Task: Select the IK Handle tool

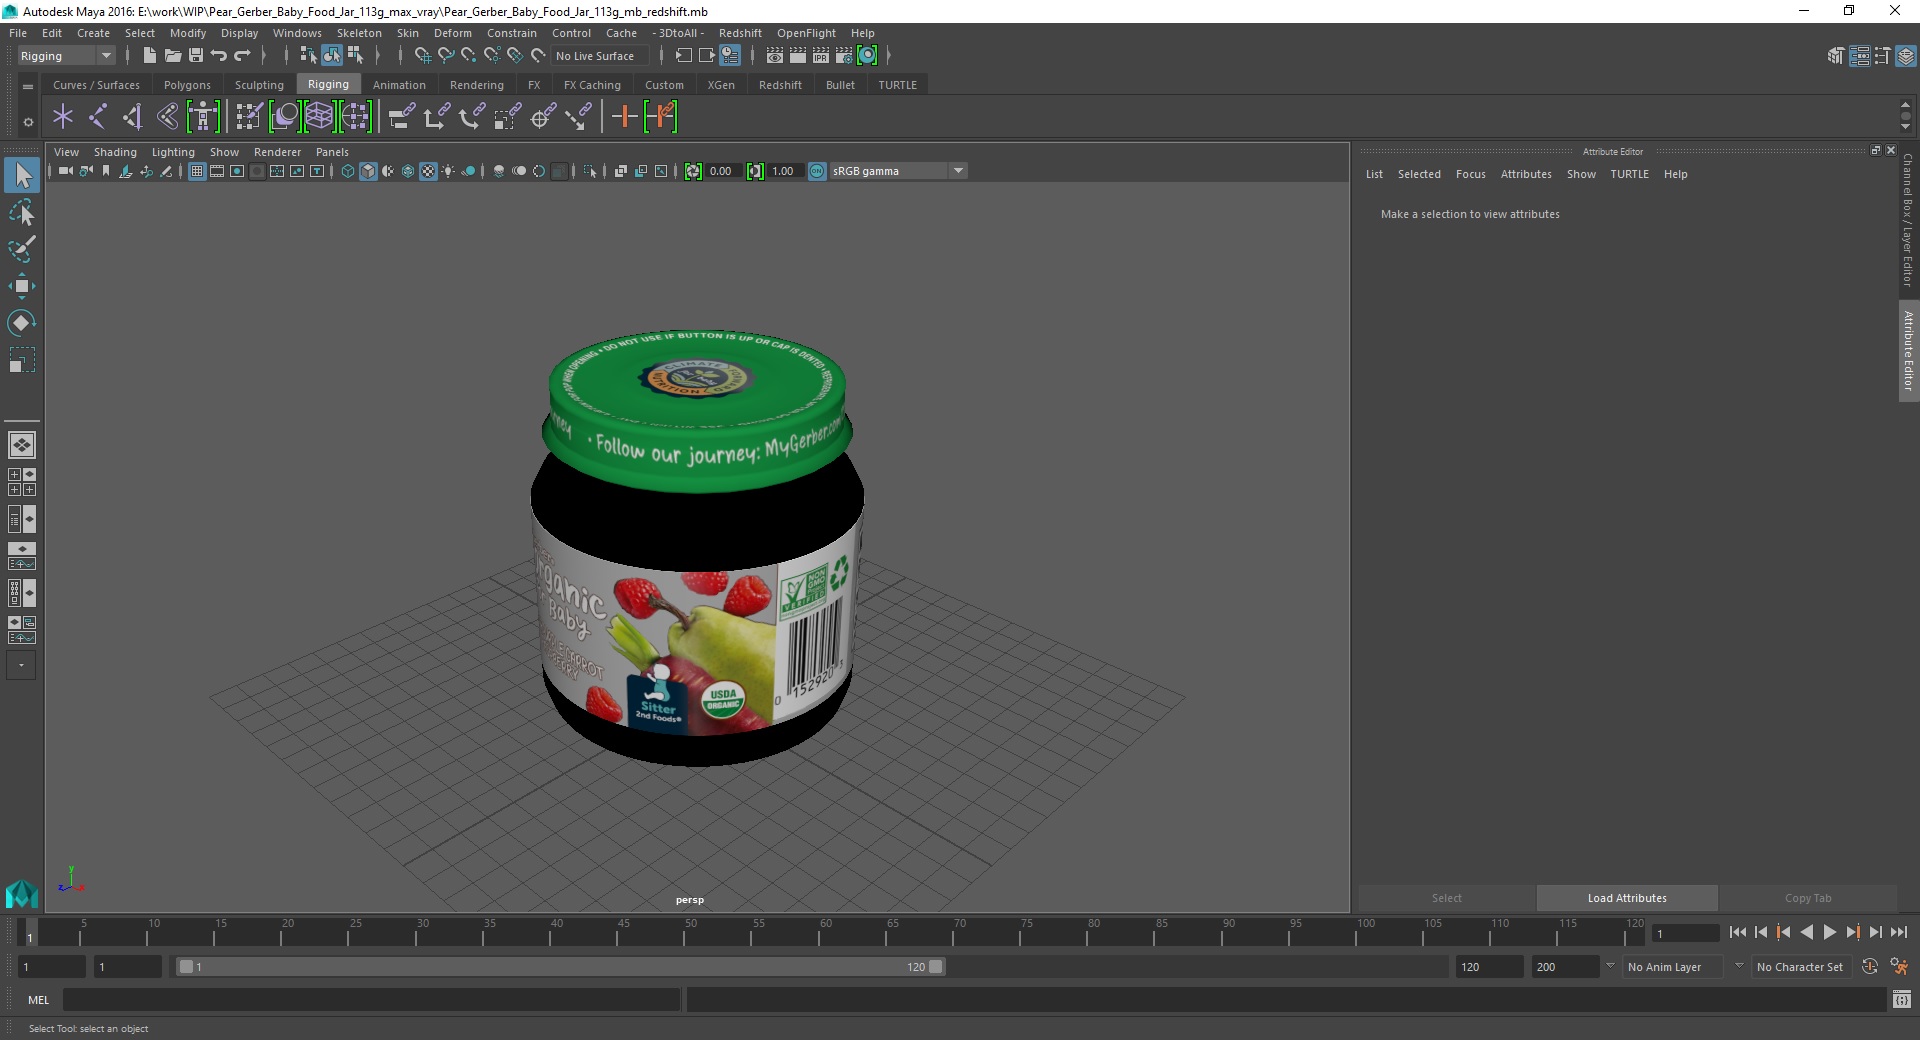Action: point(132,117)
